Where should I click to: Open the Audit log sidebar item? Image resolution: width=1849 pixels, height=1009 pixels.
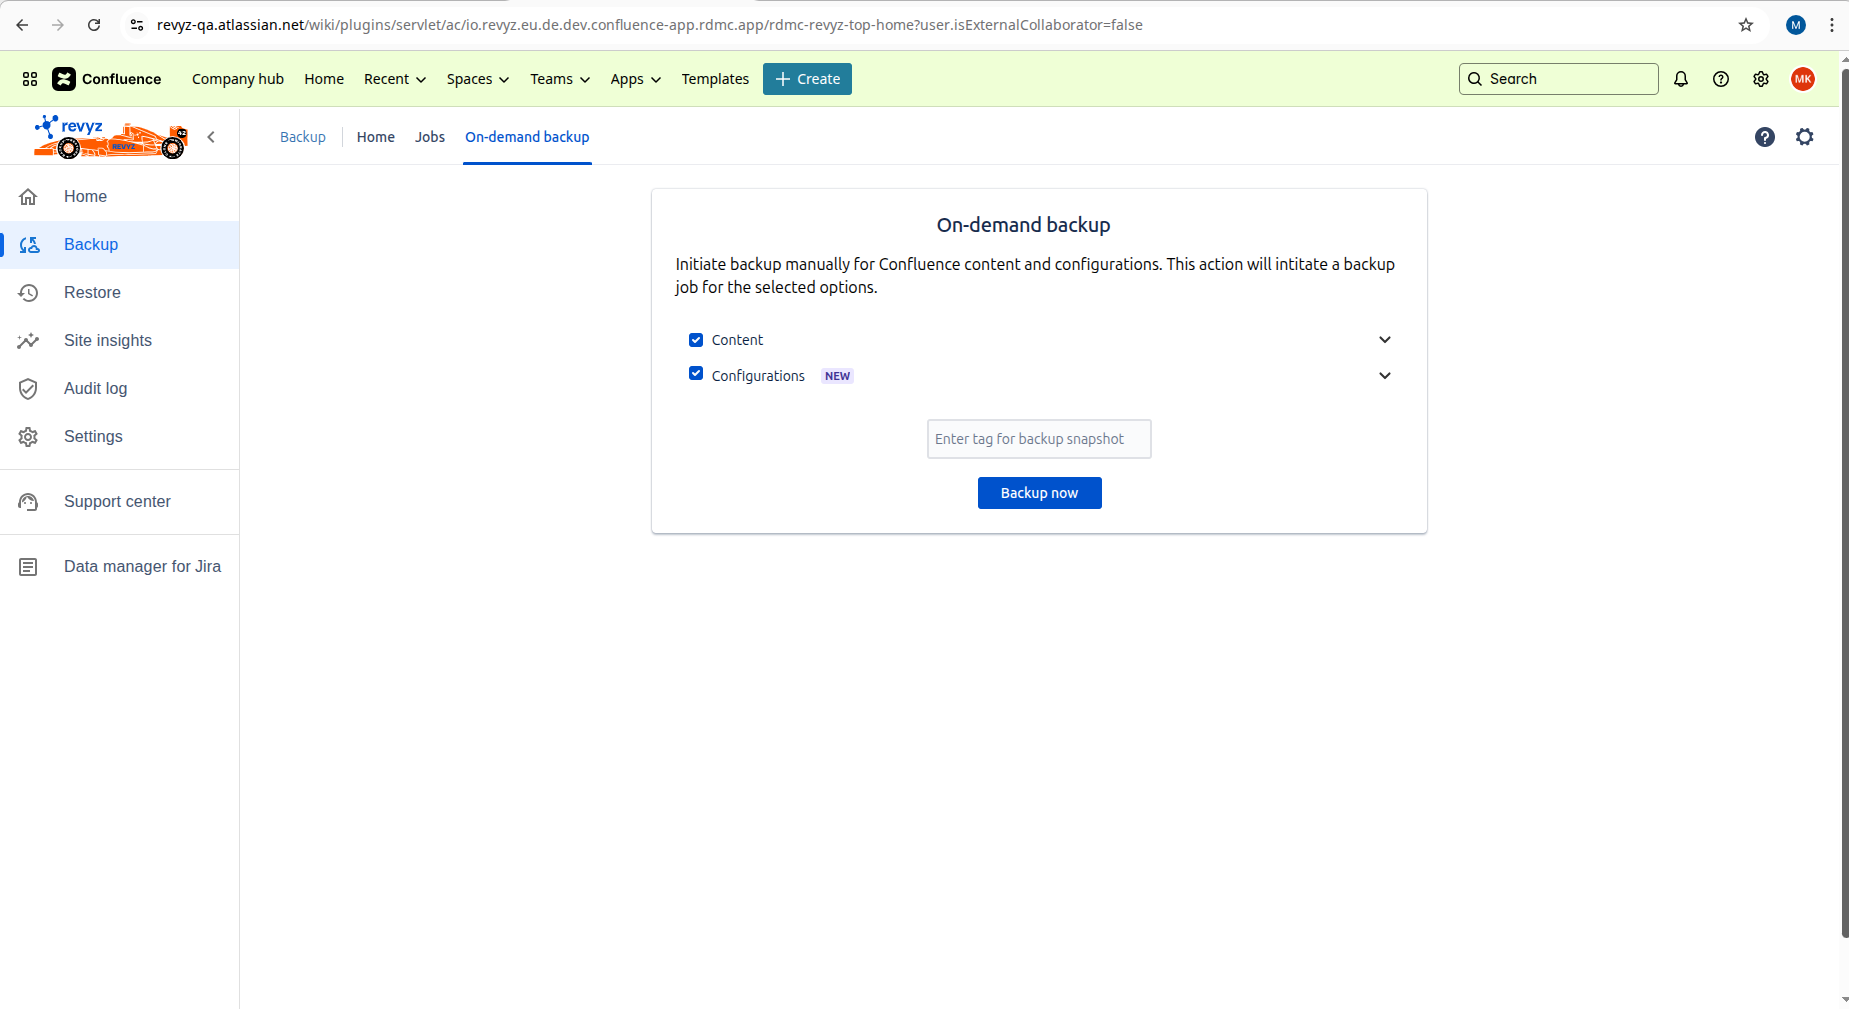coord(95,388)
